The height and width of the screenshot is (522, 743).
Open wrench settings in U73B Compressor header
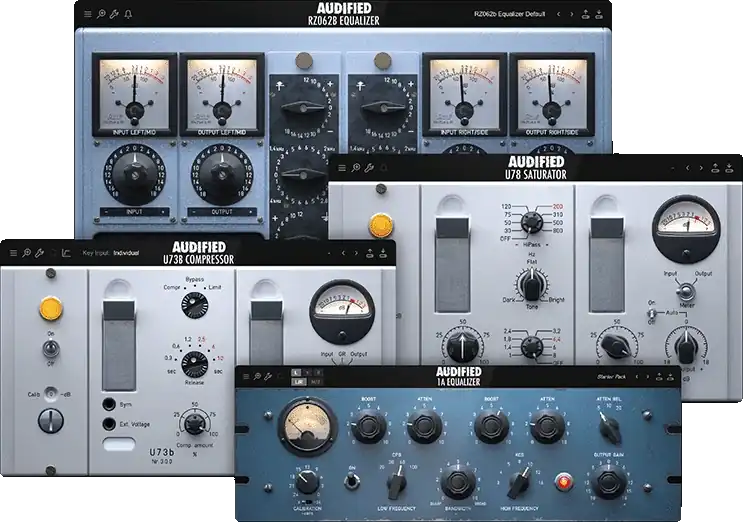click(x=40, y=253)
